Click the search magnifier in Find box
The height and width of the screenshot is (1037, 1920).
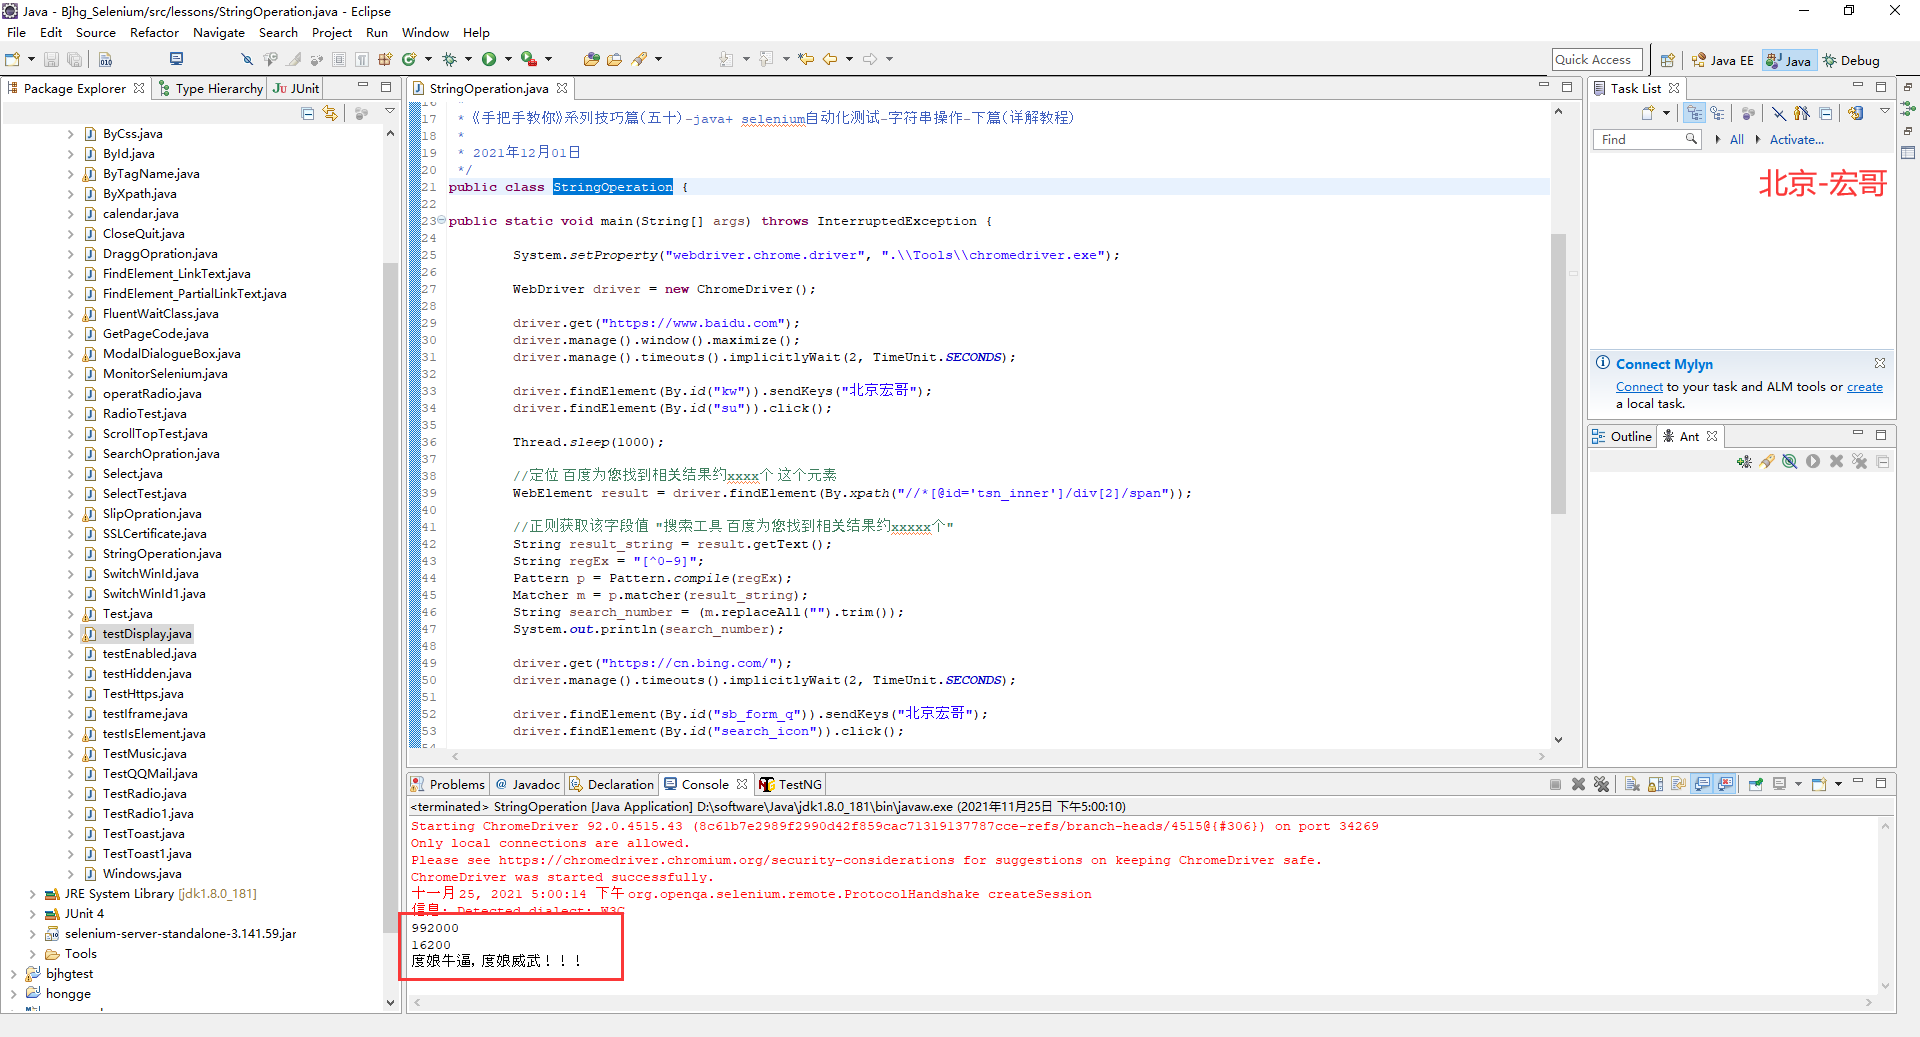coord(1691,139)
